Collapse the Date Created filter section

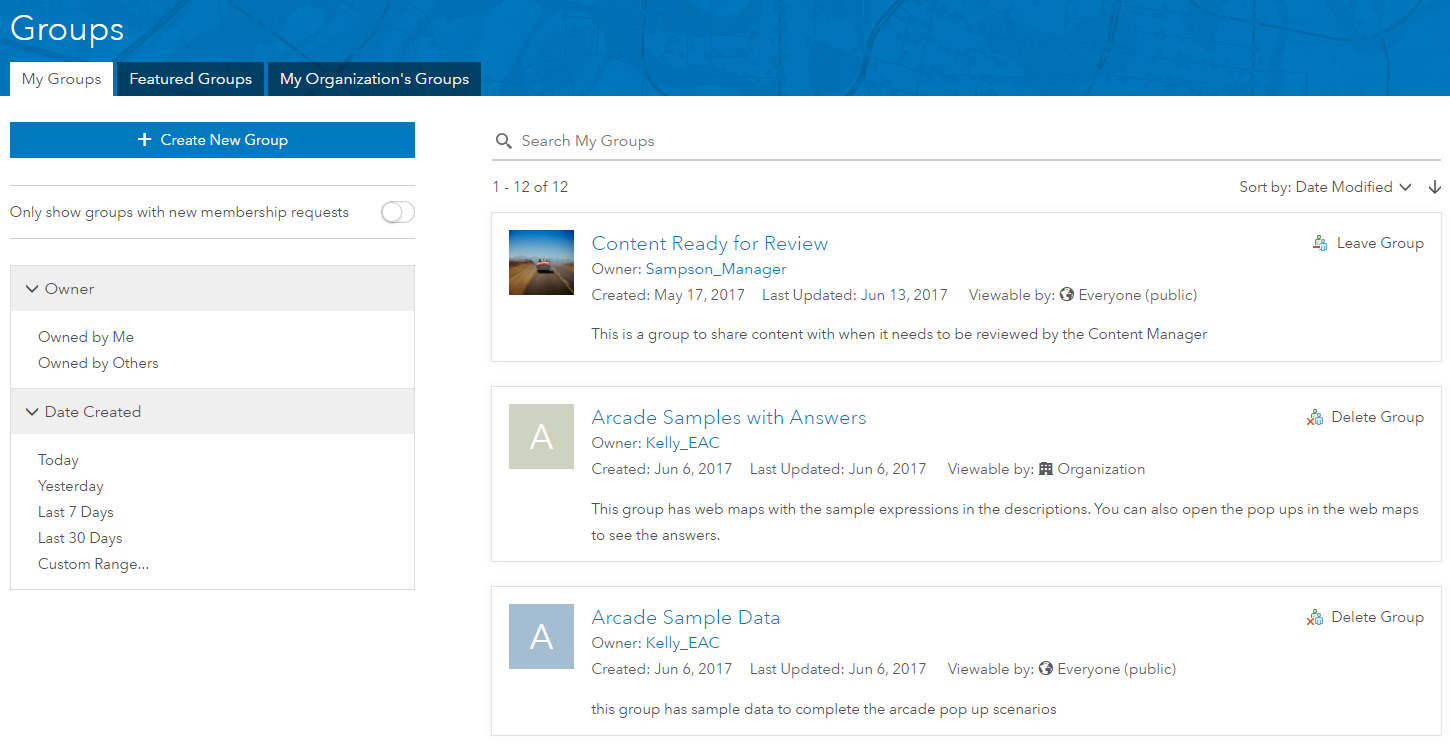(32, 412)
